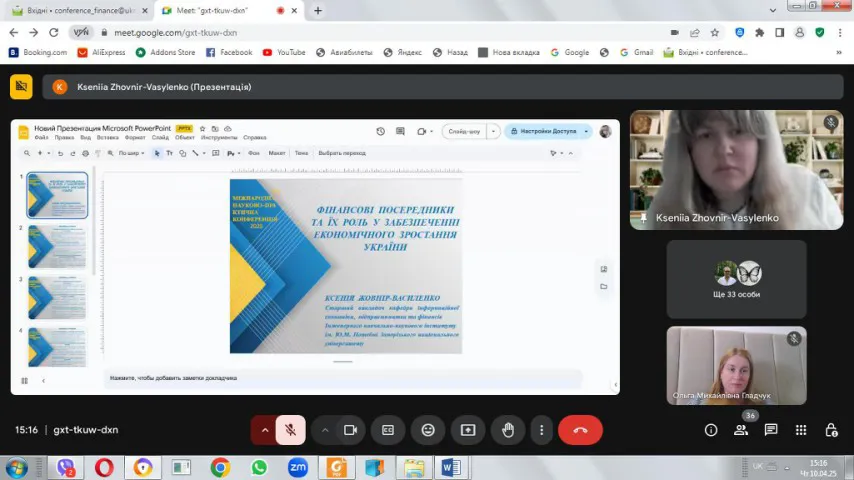854x480 pixels.
Task: Click the 'Ще 33 особи' participants tile
Action: [737, 279]
